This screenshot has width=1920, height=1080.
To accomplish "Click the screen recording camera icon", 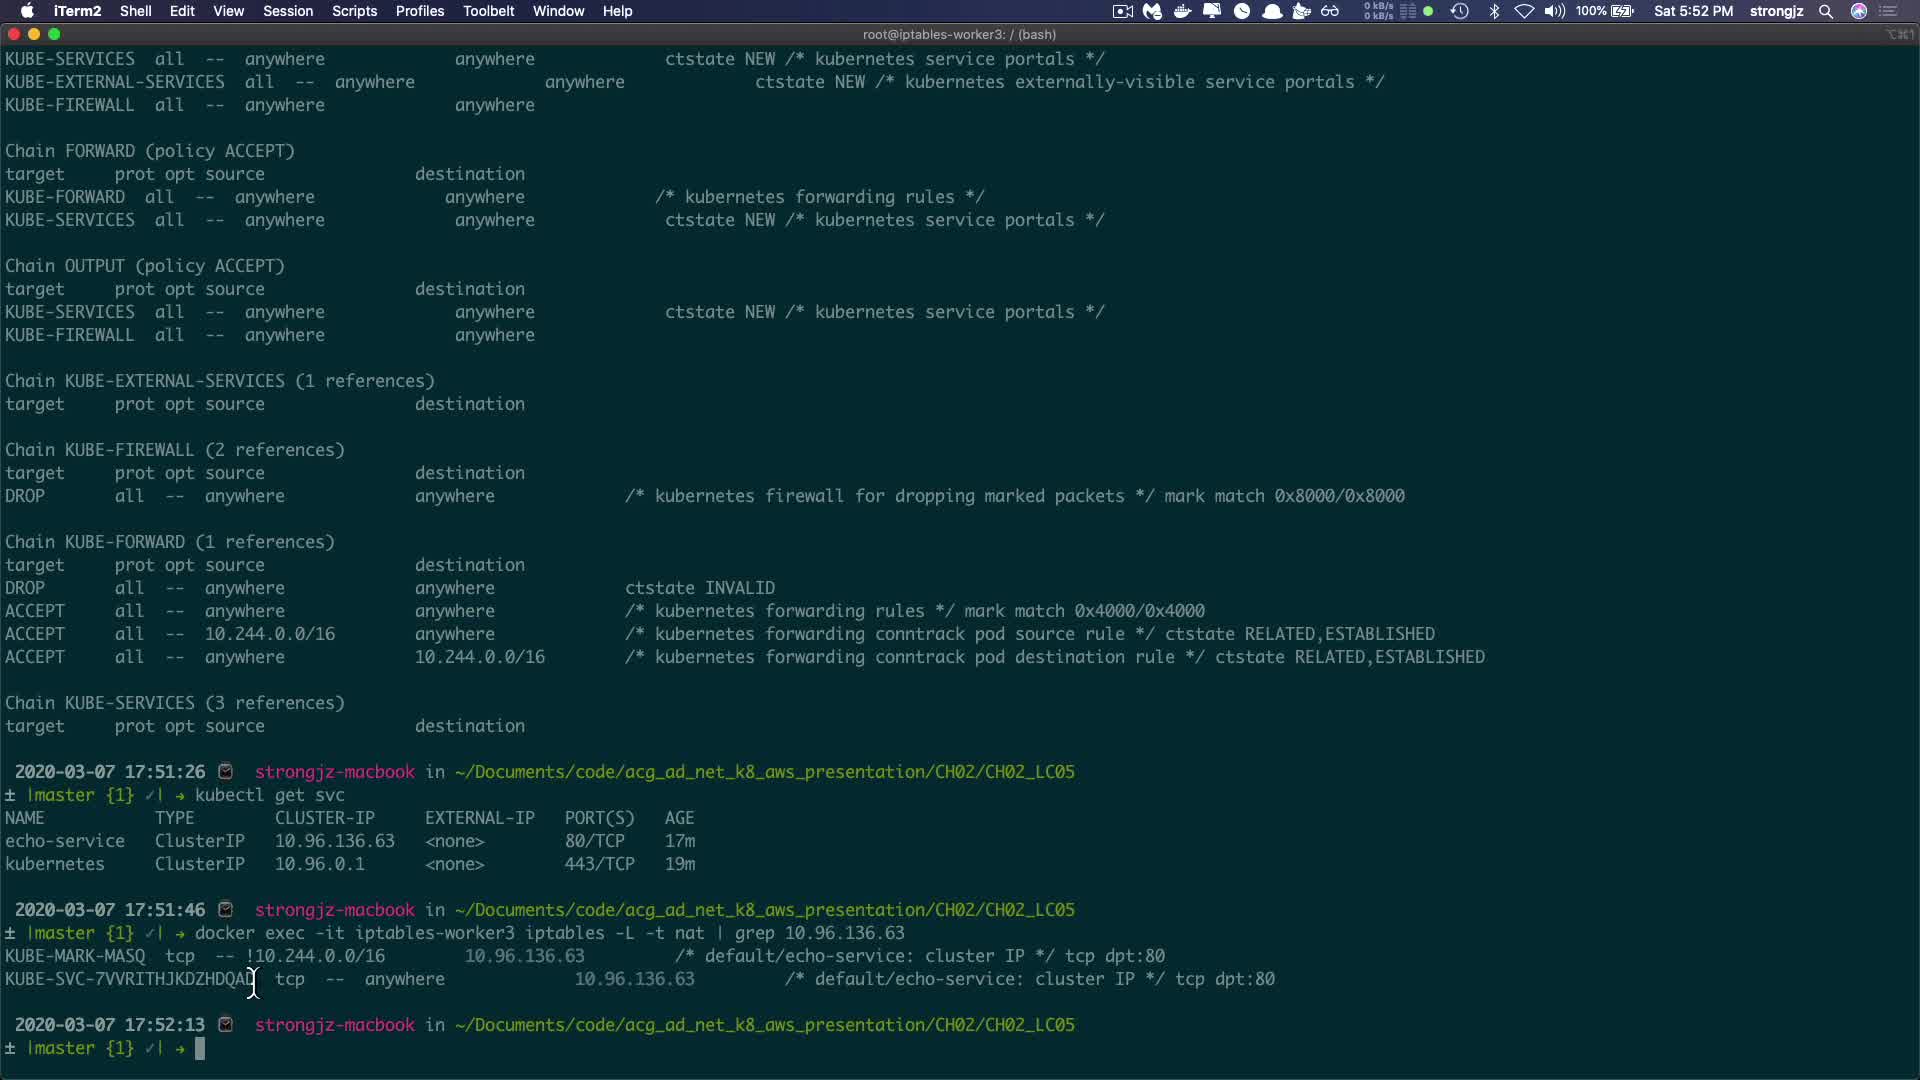I will 1123,11.
